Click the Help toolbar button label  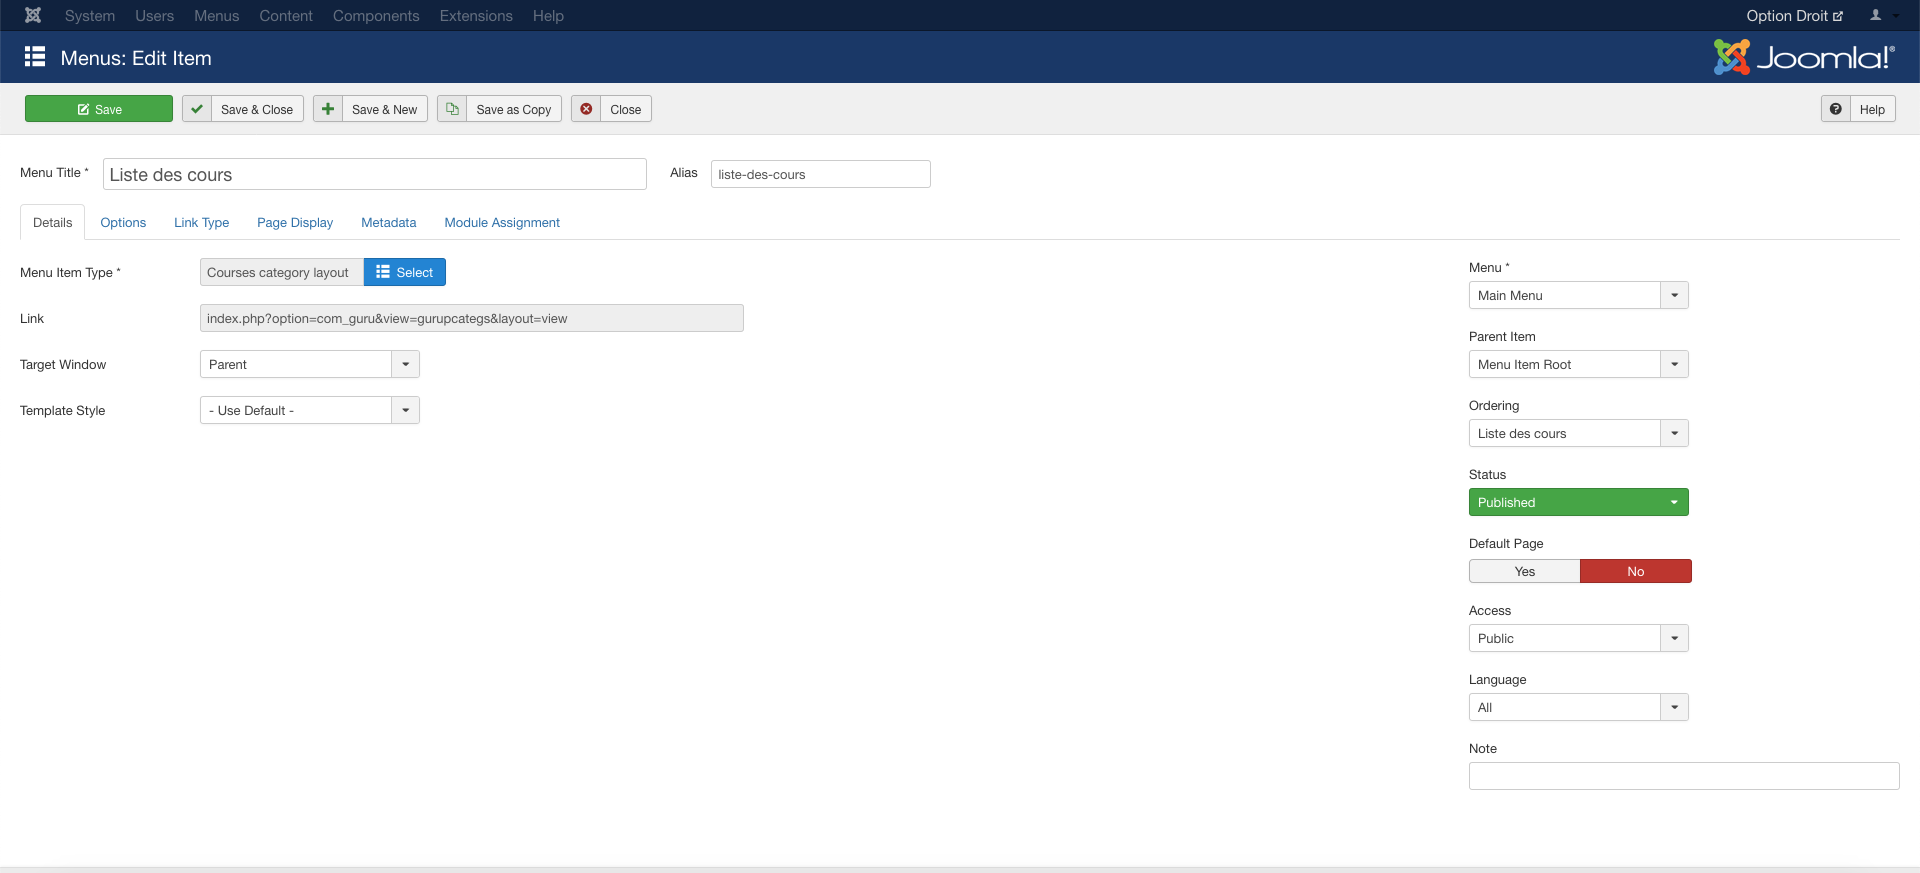pos(1872,110)
